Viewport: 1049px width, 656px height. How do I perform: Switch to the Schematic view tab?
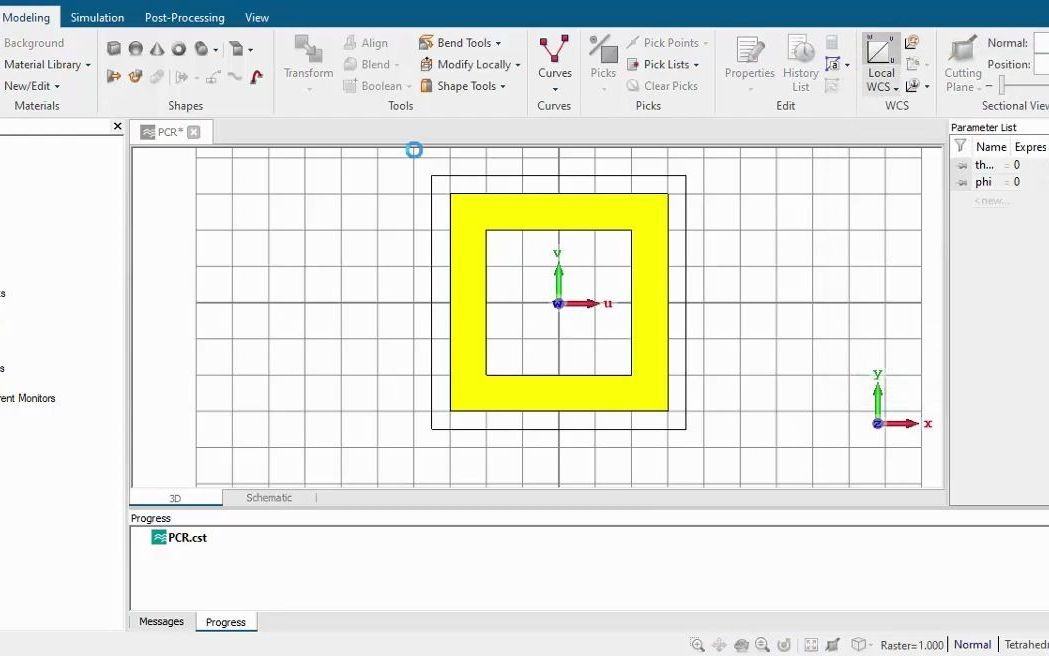point(269,498)
